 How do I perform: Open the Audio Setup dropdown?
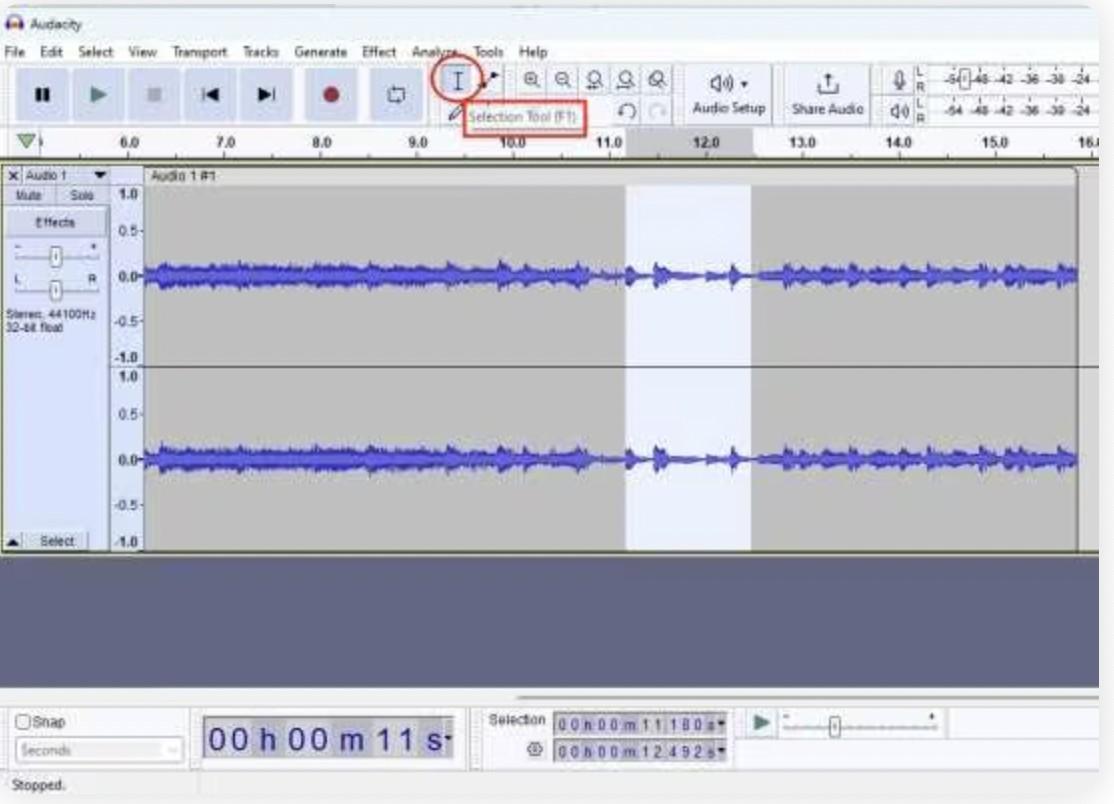pos(729,94)
